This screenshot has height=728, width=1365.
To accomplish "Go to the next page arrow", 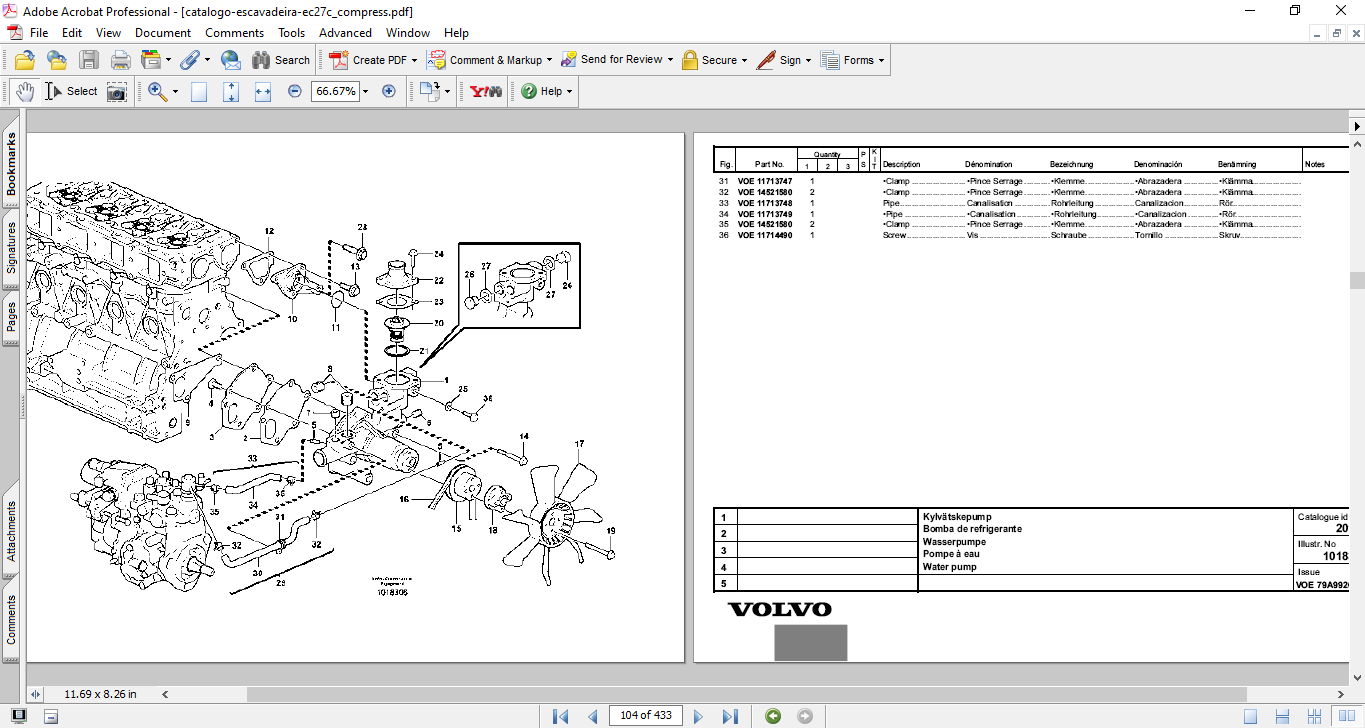I will (x=698, y=716).
